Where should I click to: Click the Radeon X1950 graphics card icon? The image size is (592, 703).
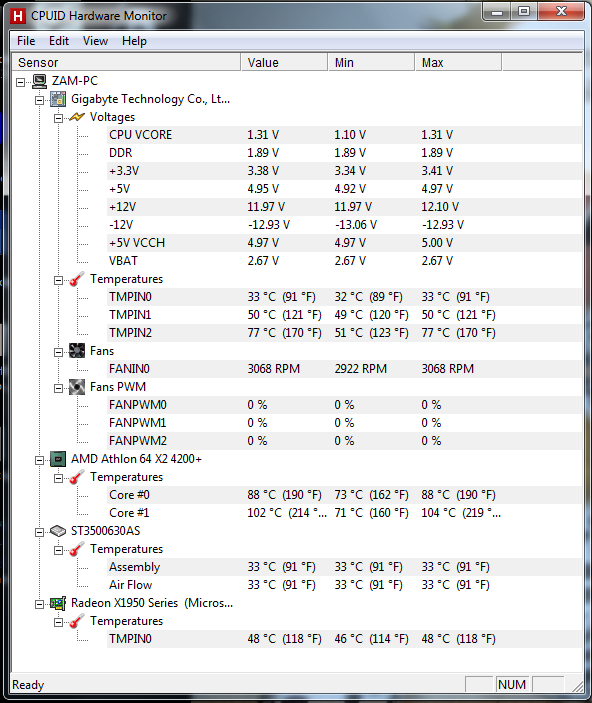(58, 603)
